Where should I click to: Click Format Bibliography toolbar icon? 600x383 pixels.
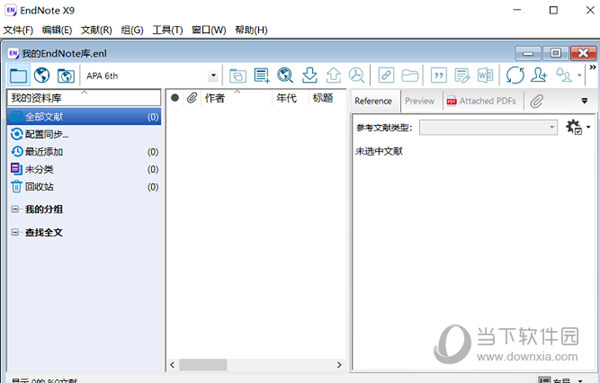coord(462,75)
